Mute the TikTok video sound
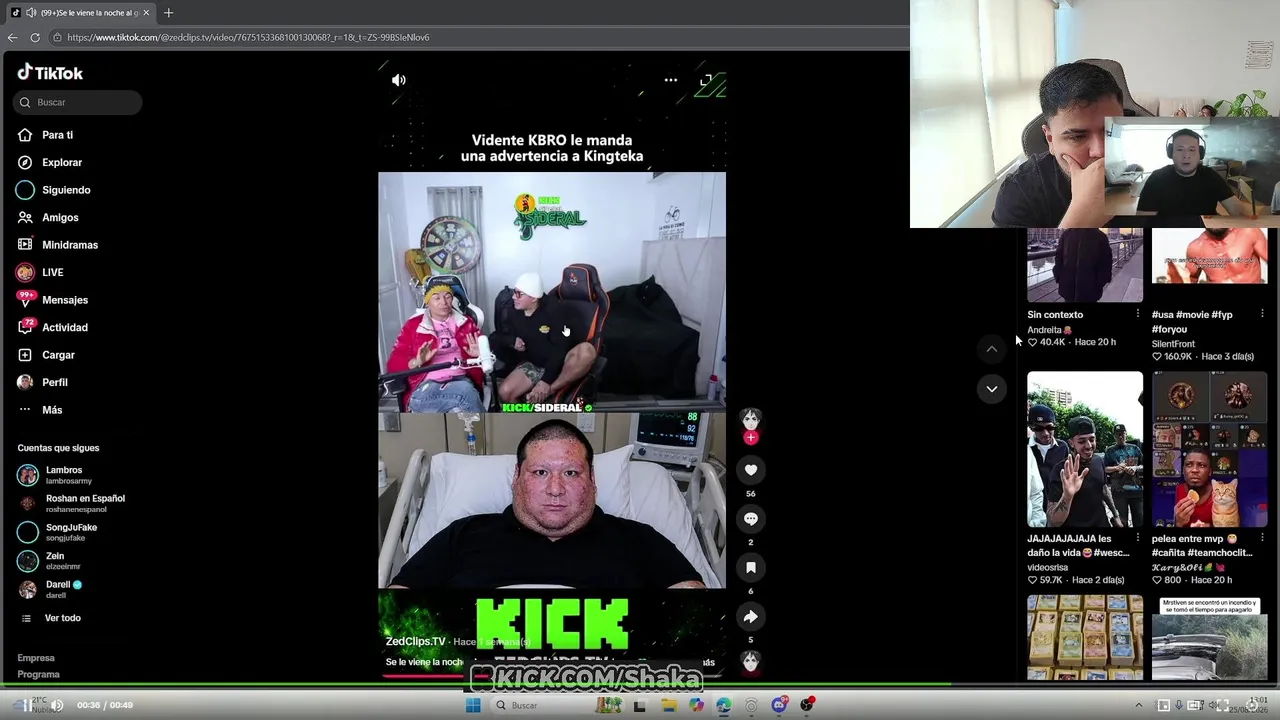This screenshot has height=720, width=1280. (x=399, y=80)
